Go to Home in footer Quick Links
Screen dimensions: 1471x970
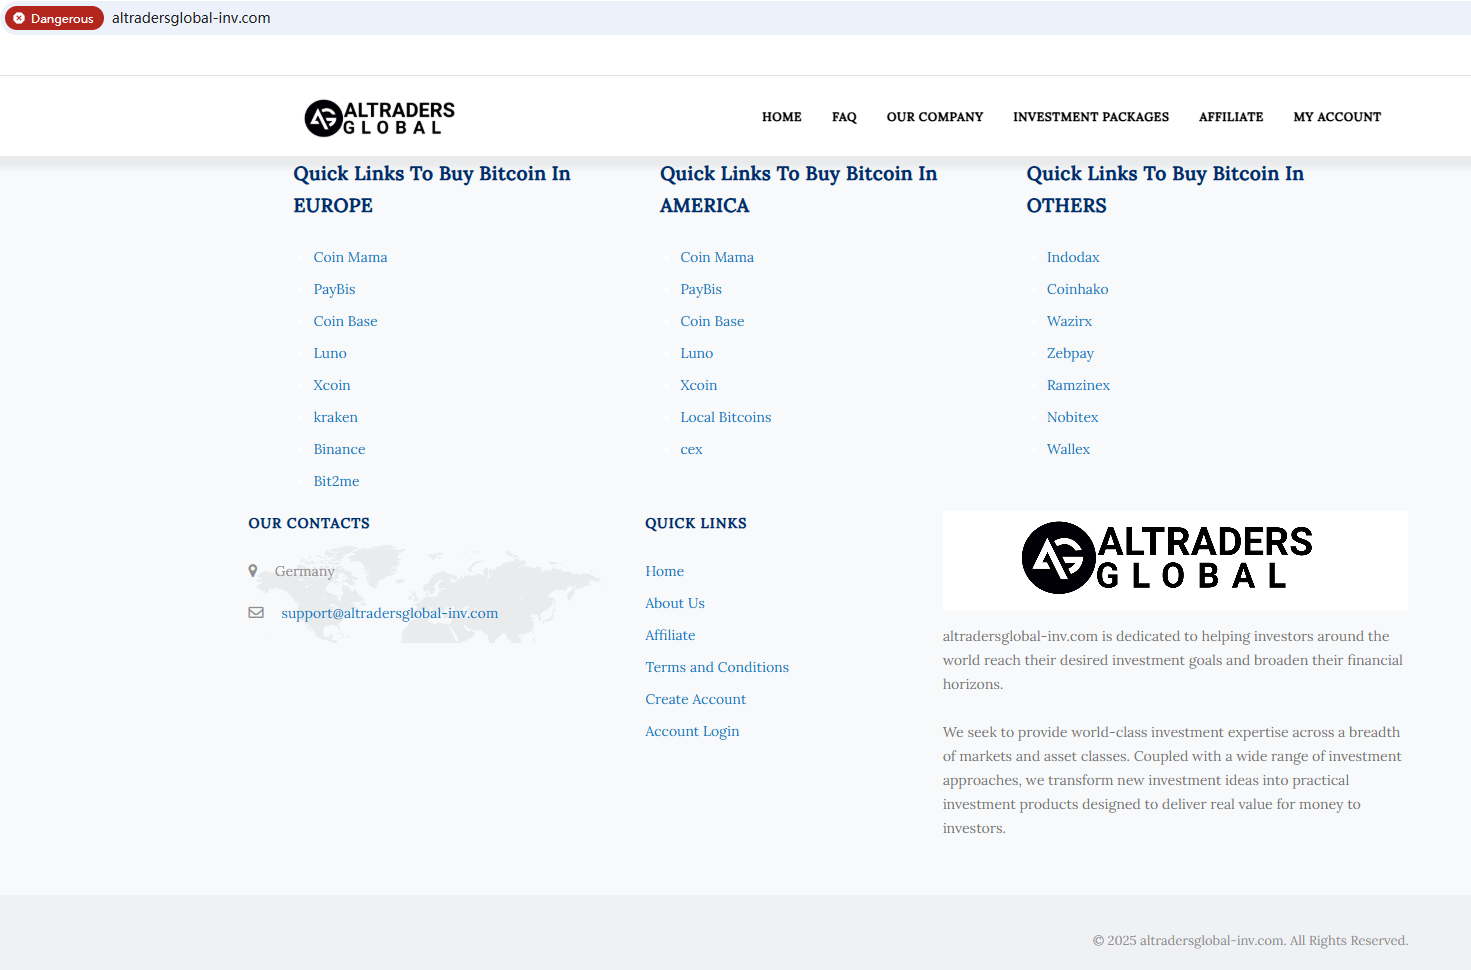click(665, 571)
